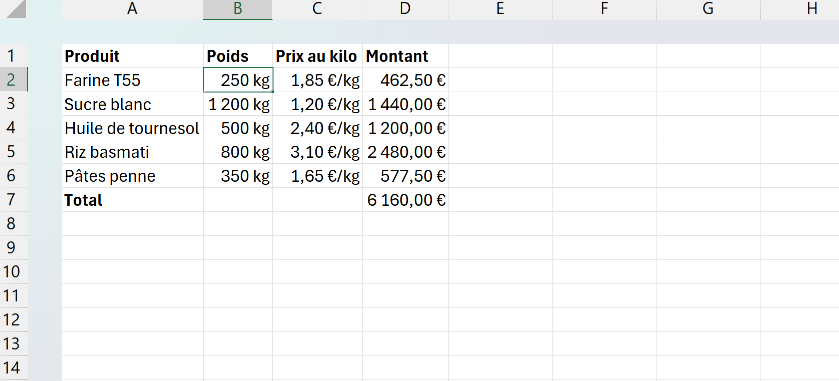Select column D header
Screen dimensions: 839x381
[x=405, y=9]
